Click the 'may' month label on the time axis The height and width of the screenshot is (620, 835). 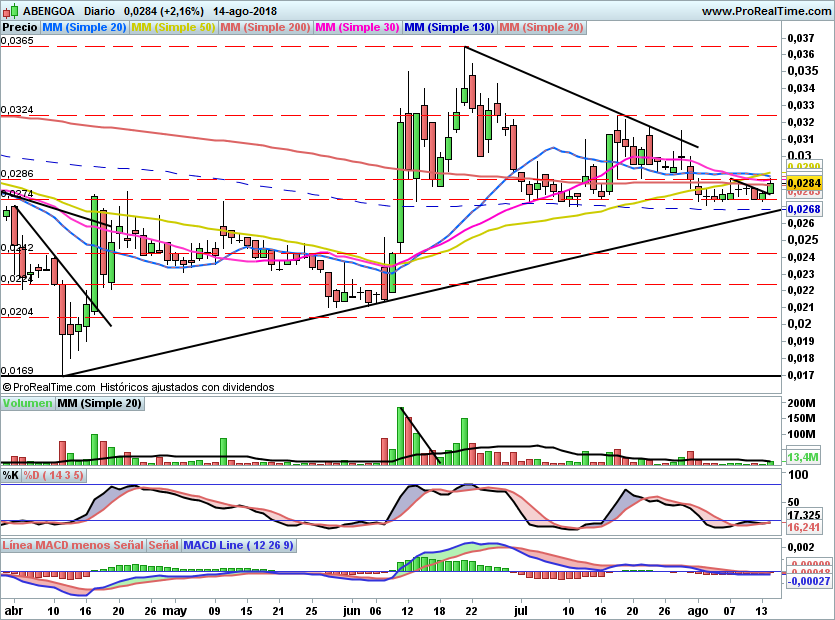pyautogui.click(x=175, y=611)
